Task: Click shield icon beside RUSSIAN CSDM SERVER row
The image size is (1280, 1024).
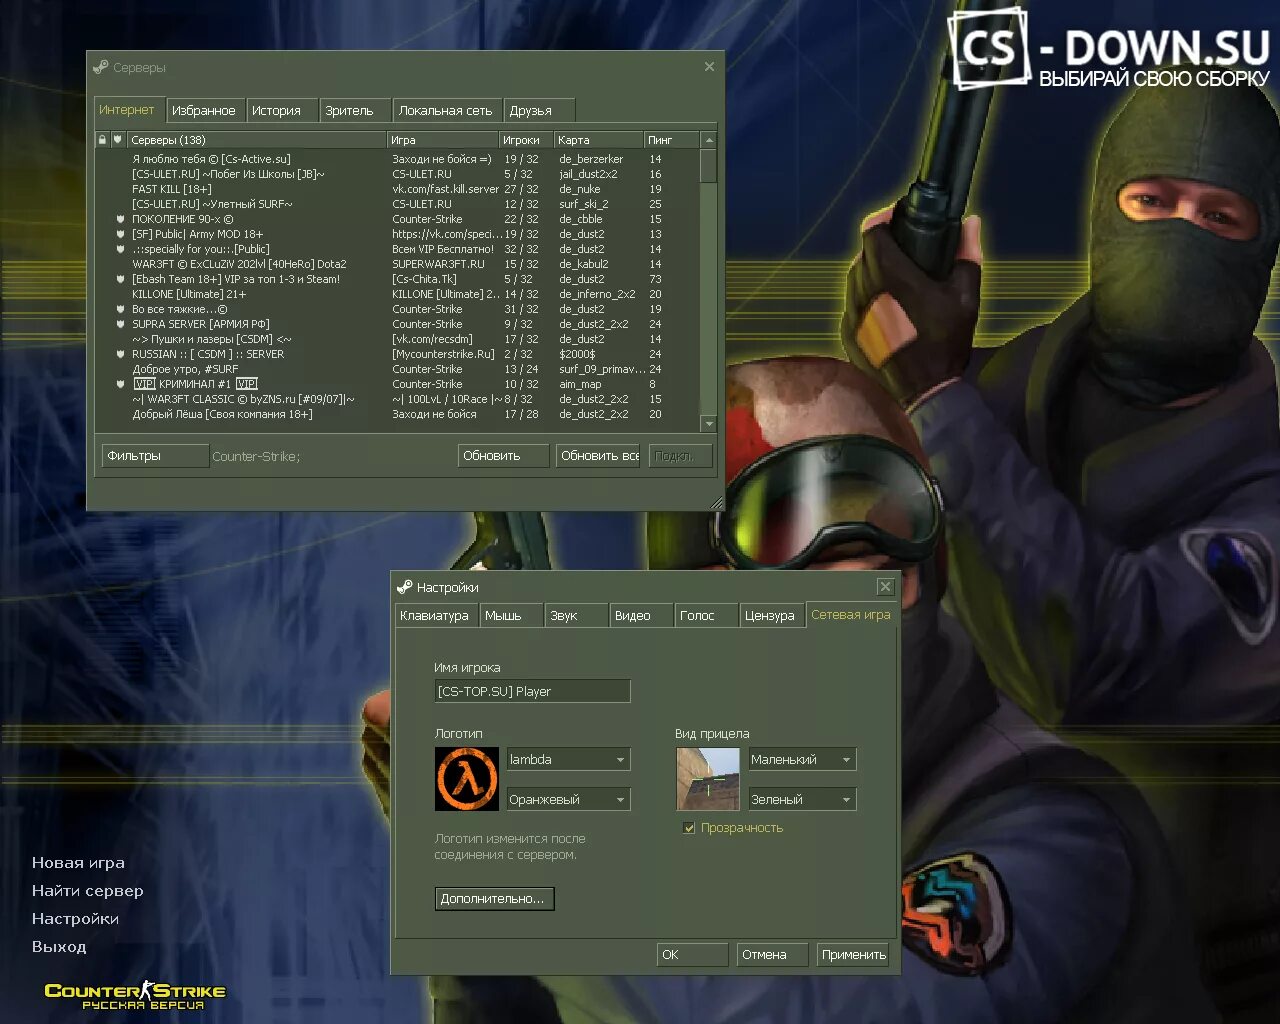Action: pyautogui.click(x=120, y=354)
